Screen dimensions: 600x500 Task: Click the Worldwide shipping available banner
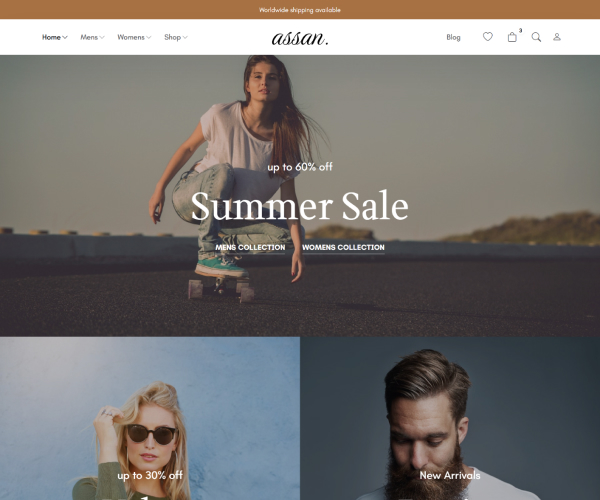coord(300,10)
